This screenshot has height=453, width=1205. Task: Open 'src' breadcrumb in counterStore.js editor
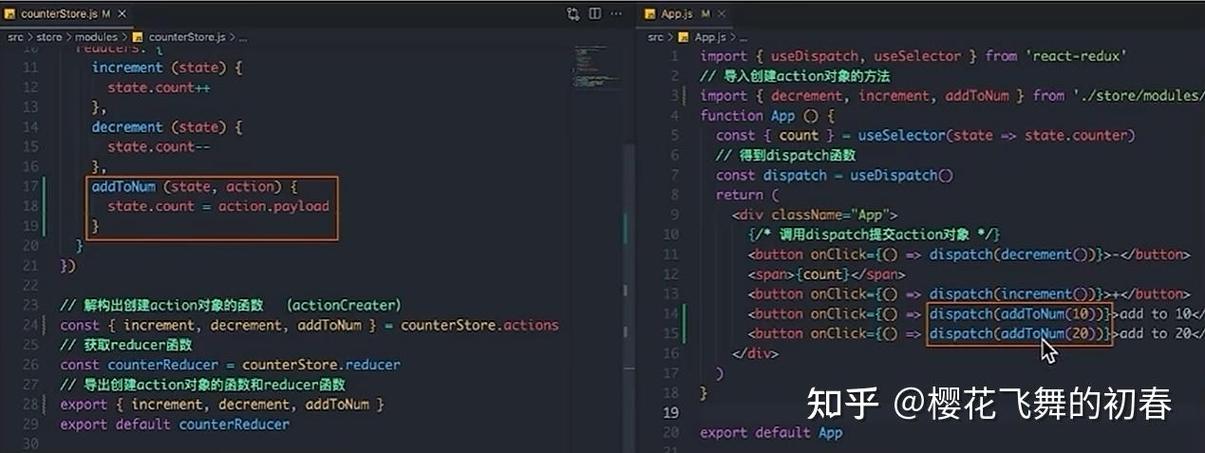[17, 37]
